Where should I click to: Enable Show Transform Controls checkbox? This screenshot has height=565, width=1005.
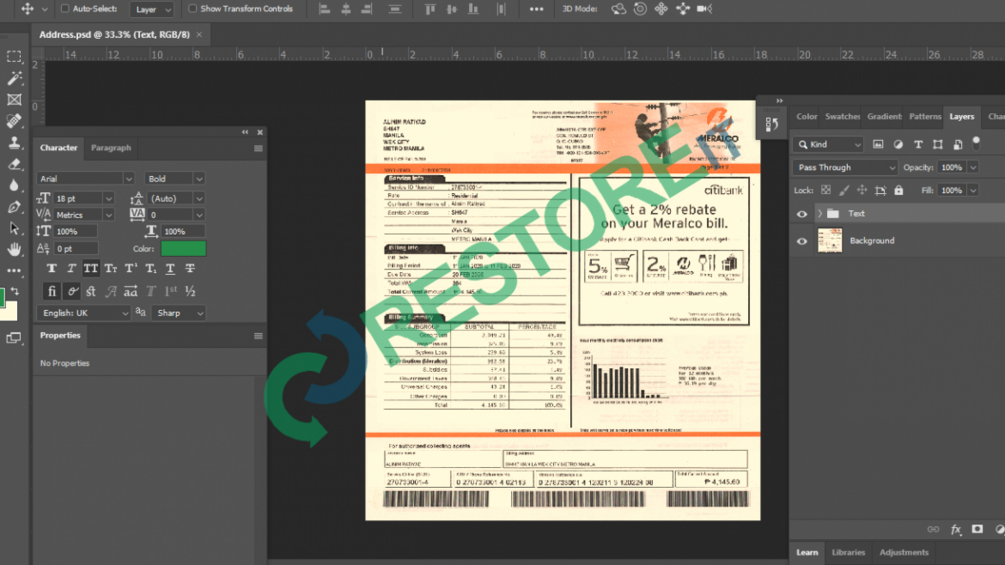[192, 9]
